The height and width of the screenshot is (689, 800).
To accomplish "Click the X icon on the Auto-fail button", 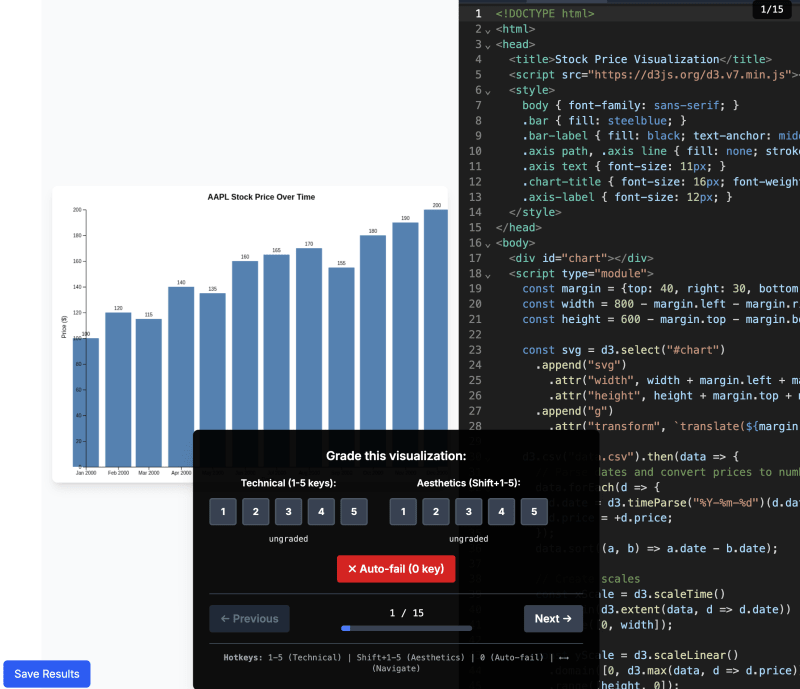I will coord(355,569).
